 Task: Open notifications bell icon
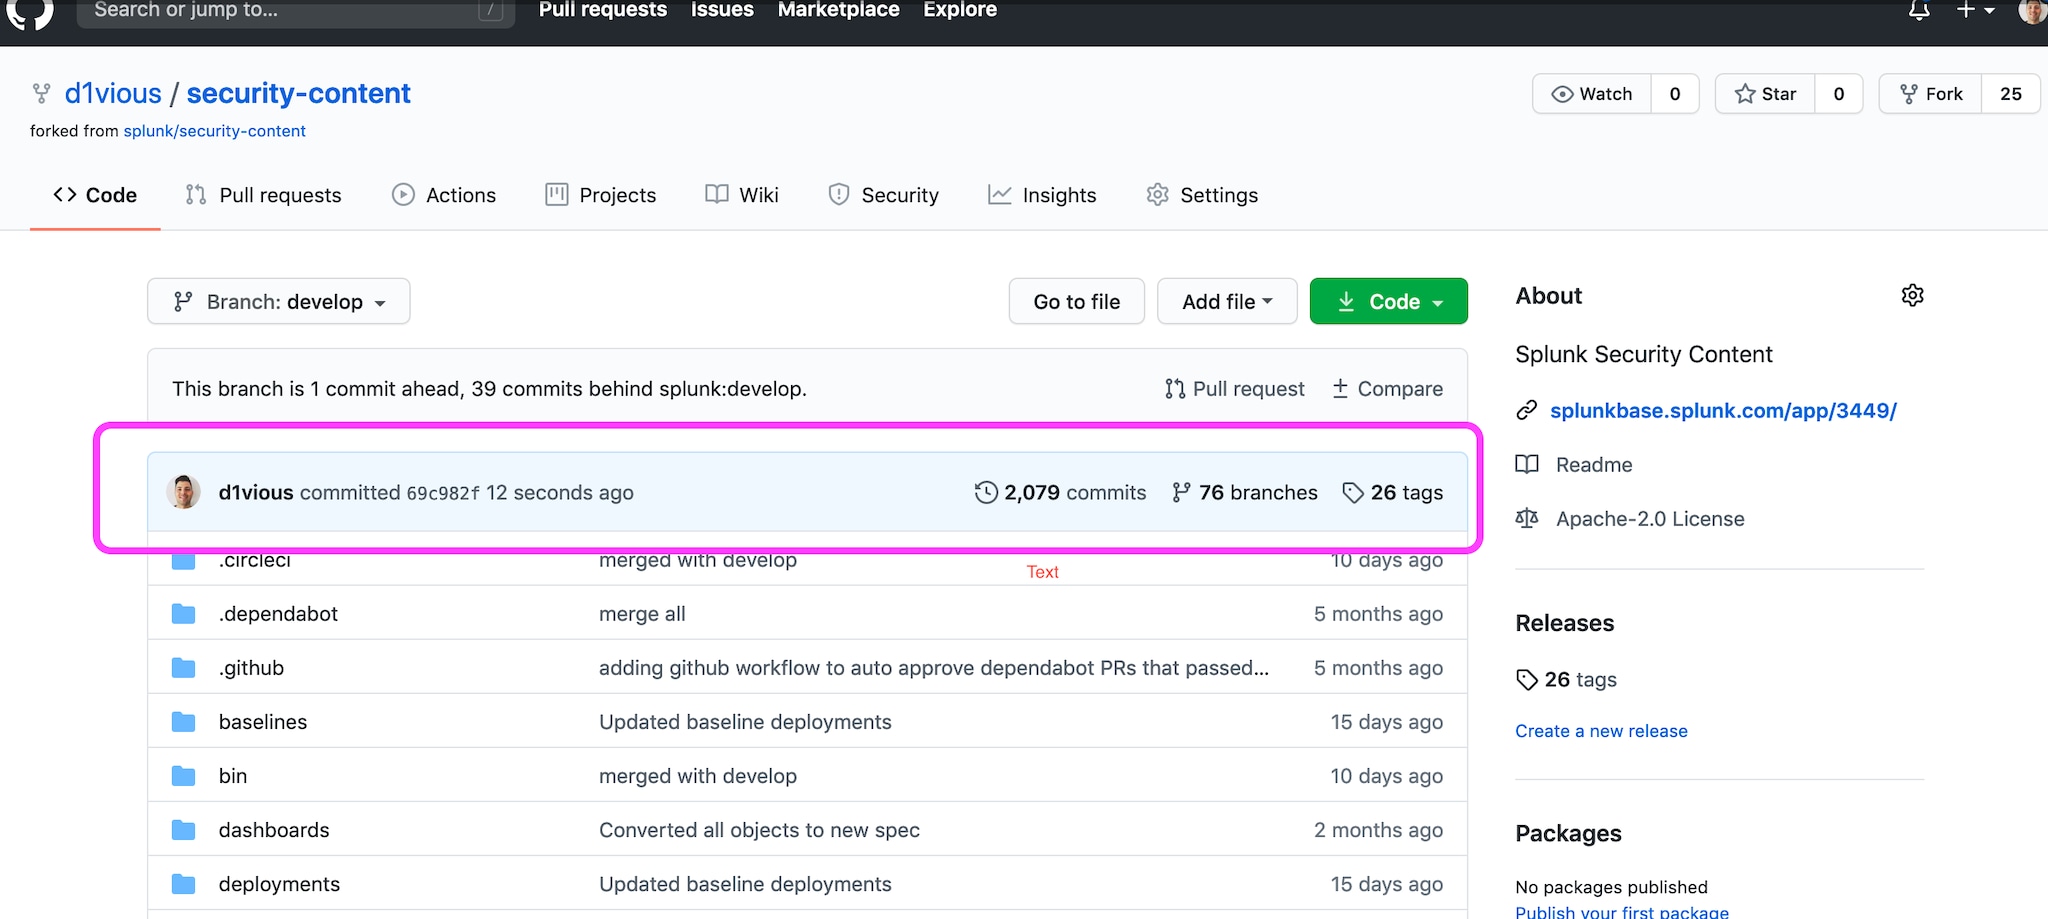[1918, 11]
